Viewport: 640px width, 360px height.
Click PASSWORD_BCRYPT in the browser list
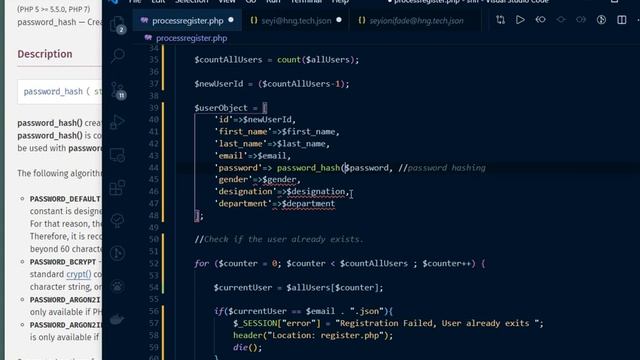pos(63,262)
